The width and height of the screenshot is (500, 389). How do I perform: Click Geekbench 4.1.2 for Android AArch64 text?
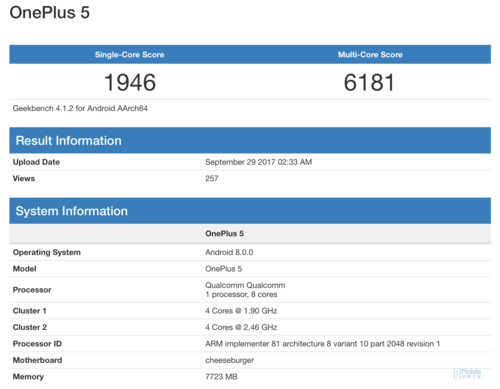coord(80,108)
